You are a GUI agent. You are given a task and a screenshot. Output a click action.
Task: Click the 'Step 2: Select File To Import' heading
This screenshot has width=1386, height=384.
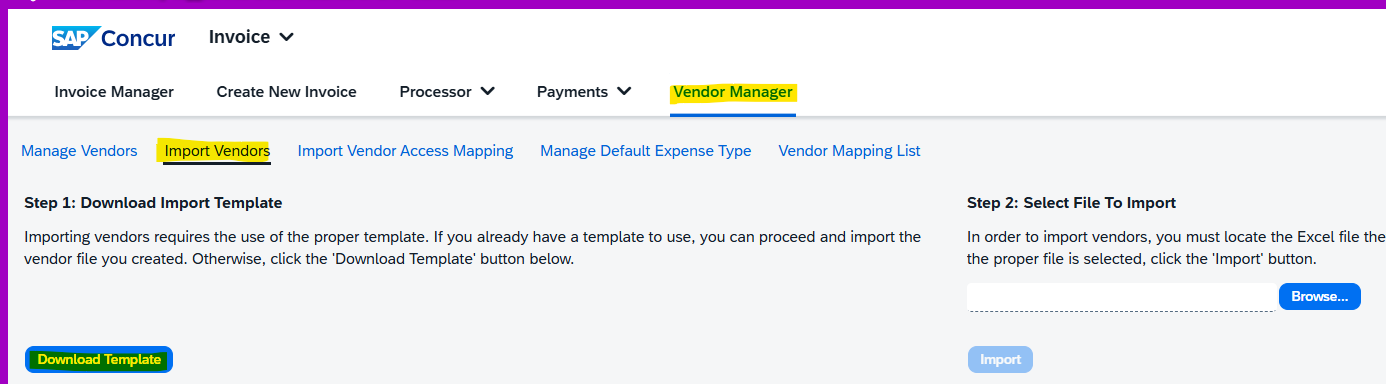click(x=1071, y=203)
